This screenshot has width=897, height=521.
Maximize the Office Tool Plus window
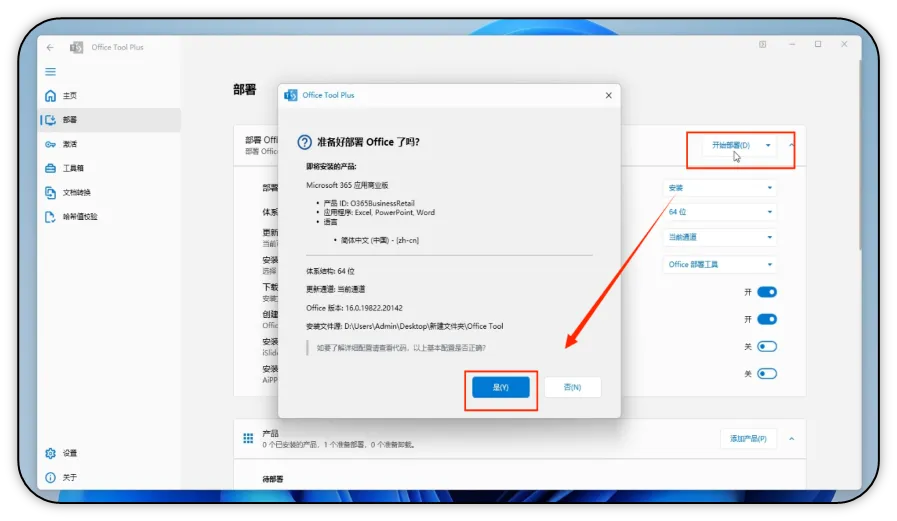point(818,45)
